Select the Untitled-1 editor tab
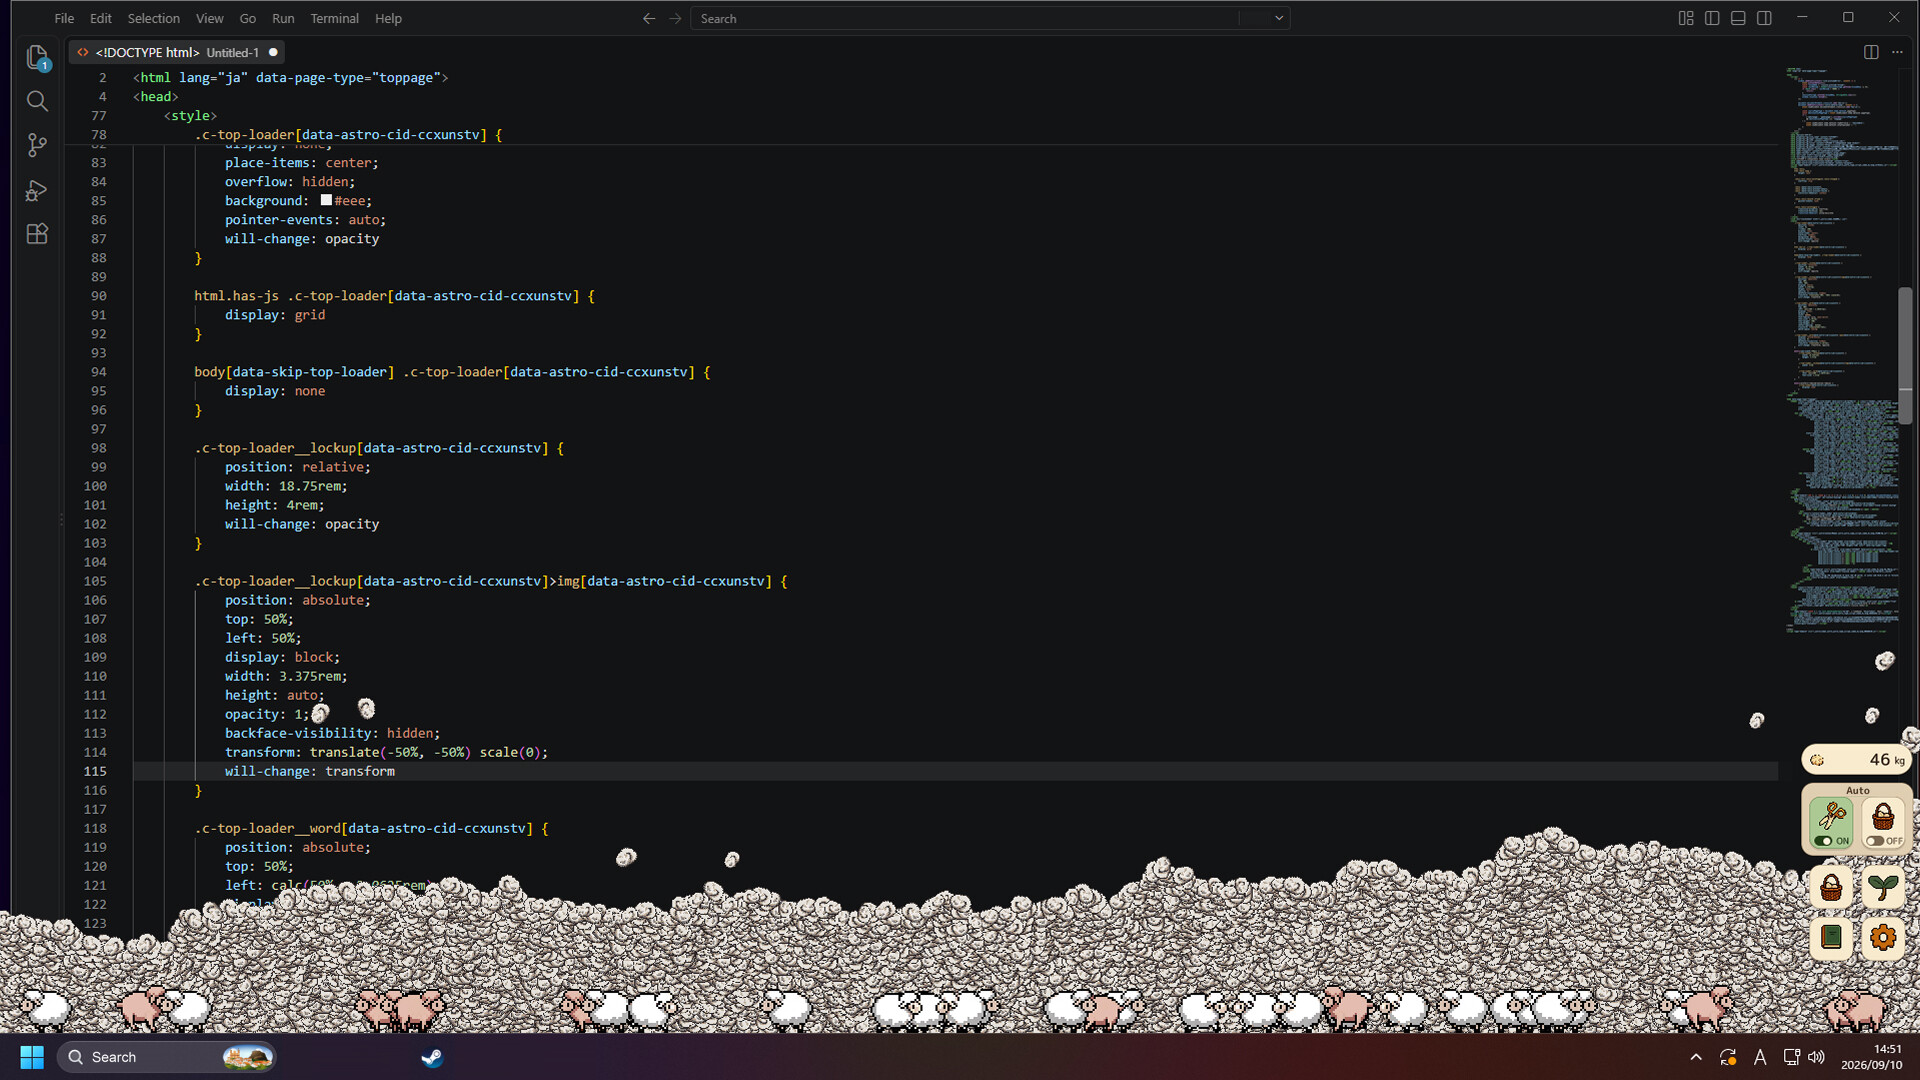1920x1080 pixels. pyautogui.click(x=177, y=52)
